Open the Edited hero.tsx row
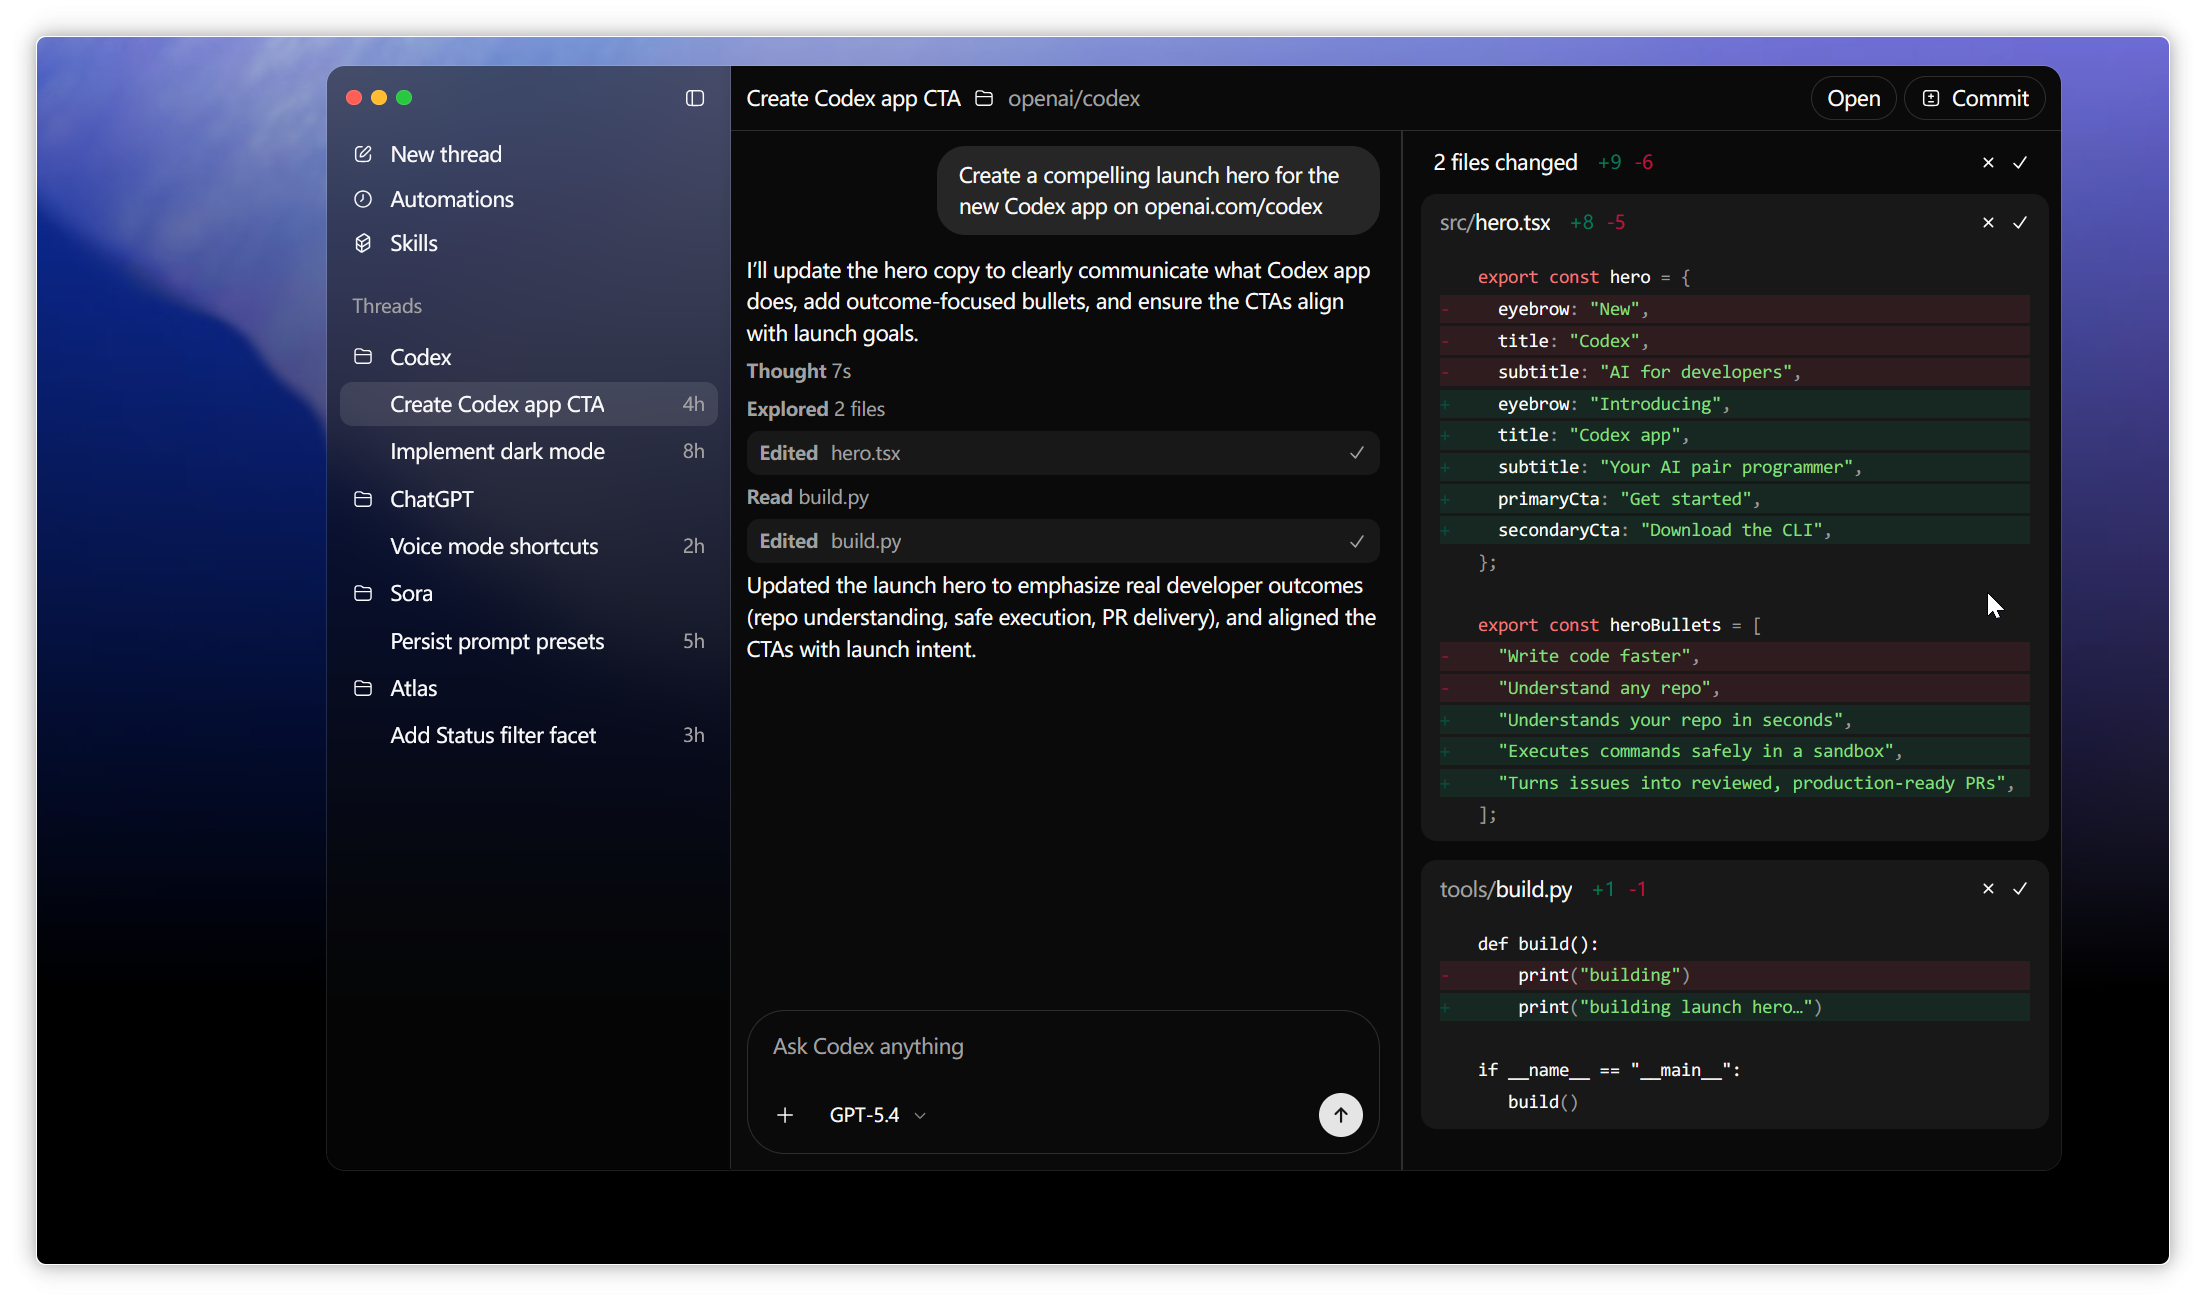The height and width of the screenshot is (1301, 2206). point(1063,453)
